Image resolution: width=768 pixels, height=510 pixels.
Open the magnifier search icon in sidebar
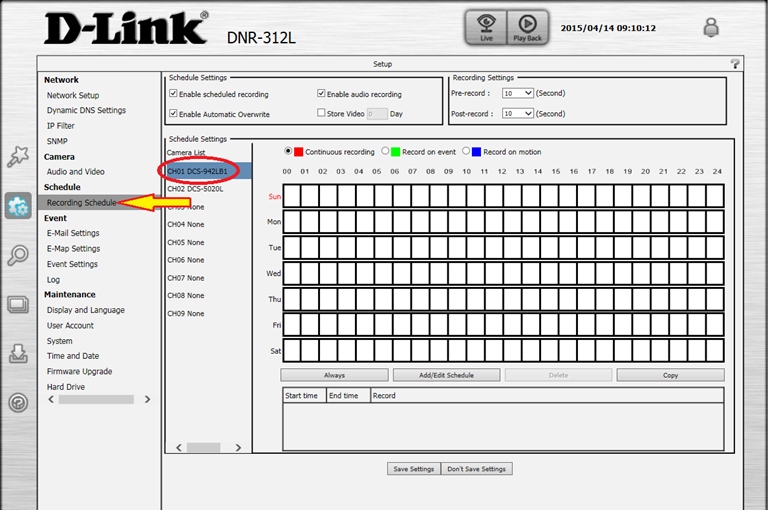tap(18, 256)
